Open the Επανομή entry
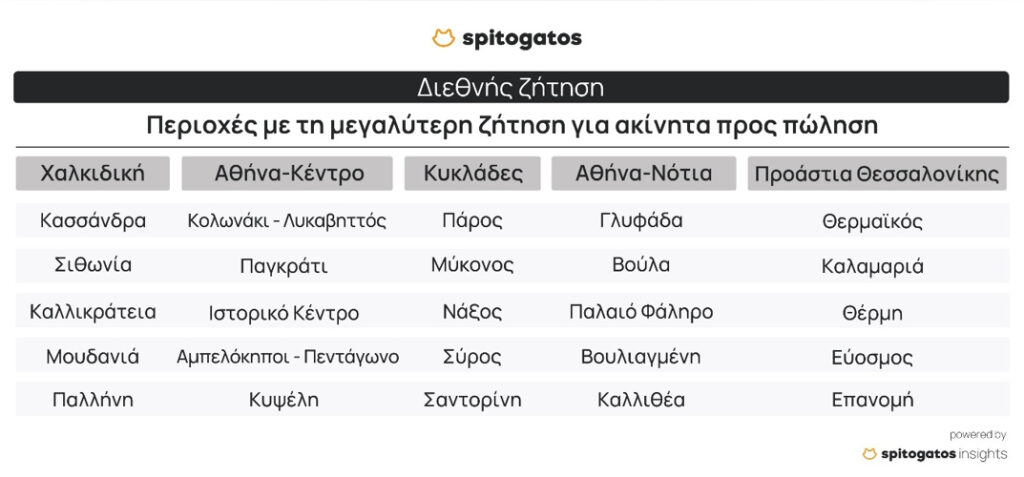 (872, 399)
